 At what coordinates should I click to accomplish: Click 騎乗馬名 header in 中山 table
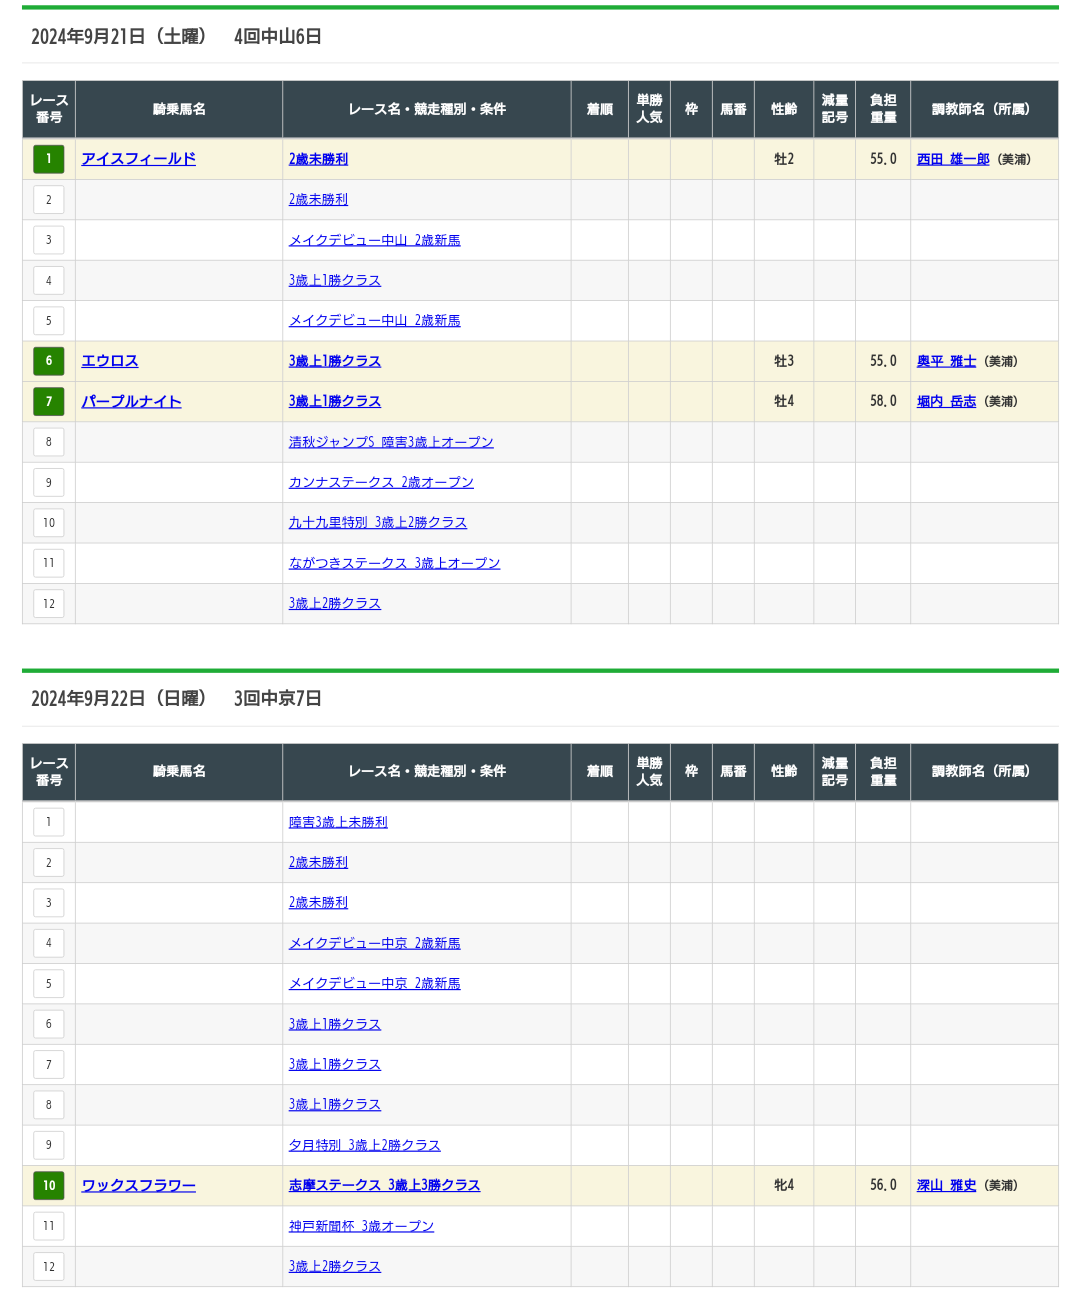179,109
